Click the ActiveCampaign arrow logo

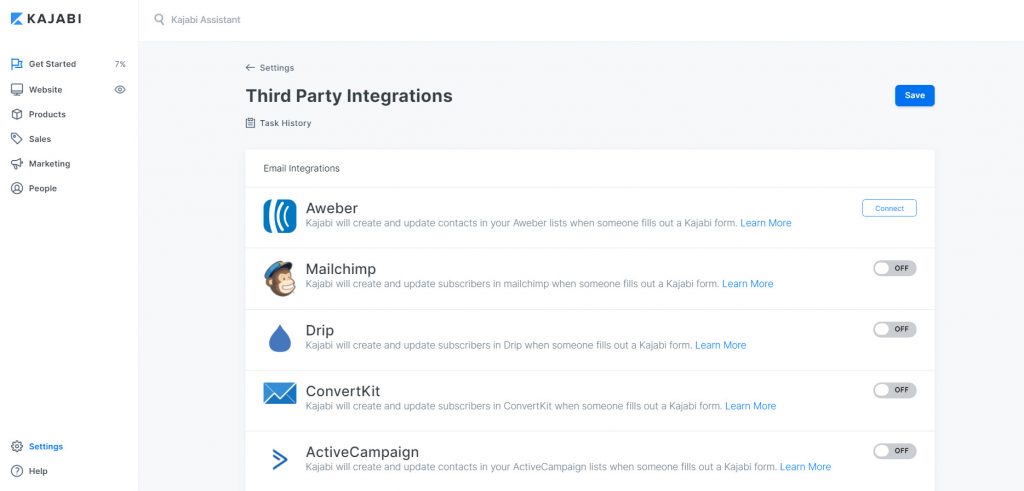click(280, 460)
